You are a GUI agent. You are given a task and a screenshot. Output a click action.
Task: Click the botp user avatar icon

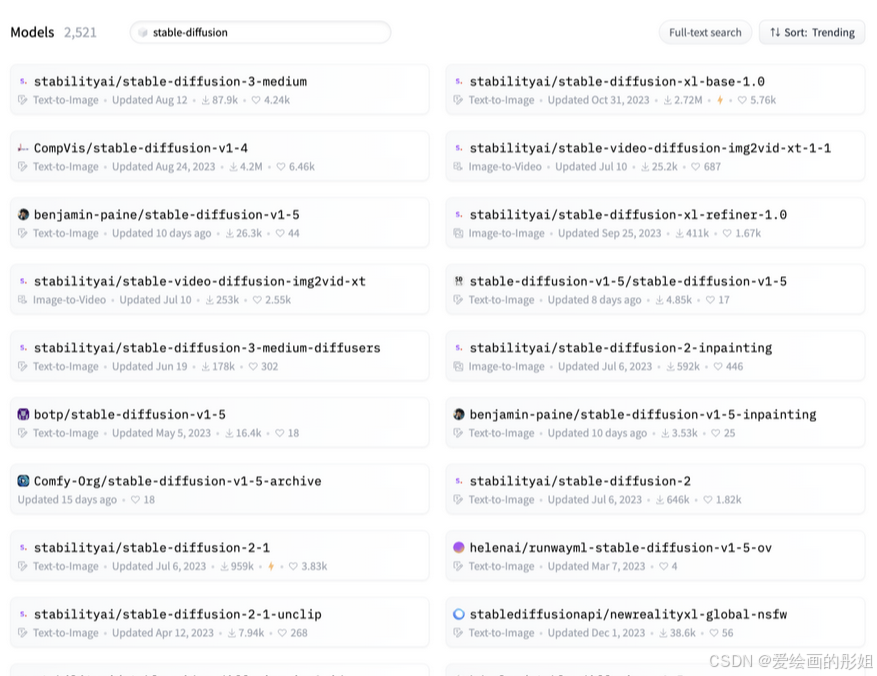pos(23,414)
